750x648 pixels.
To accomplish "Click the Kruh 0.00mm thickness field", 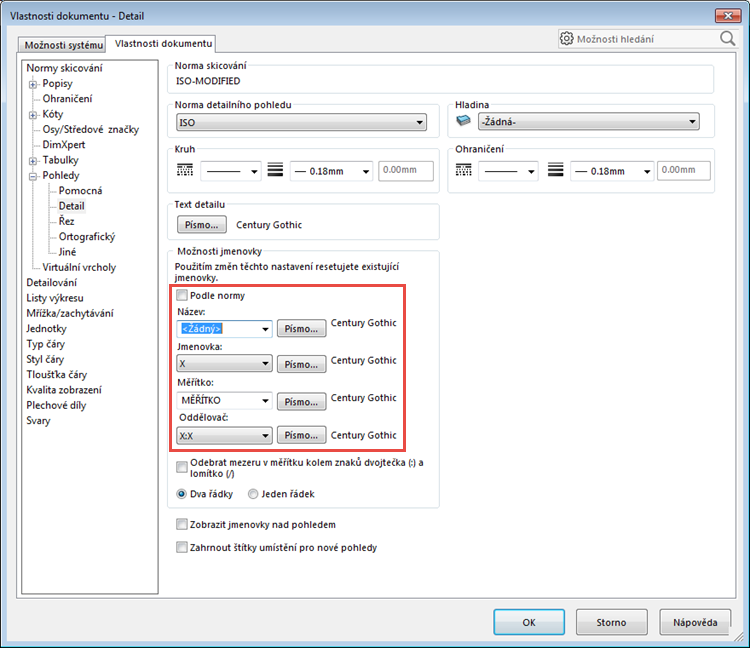I will coord(406,171).
